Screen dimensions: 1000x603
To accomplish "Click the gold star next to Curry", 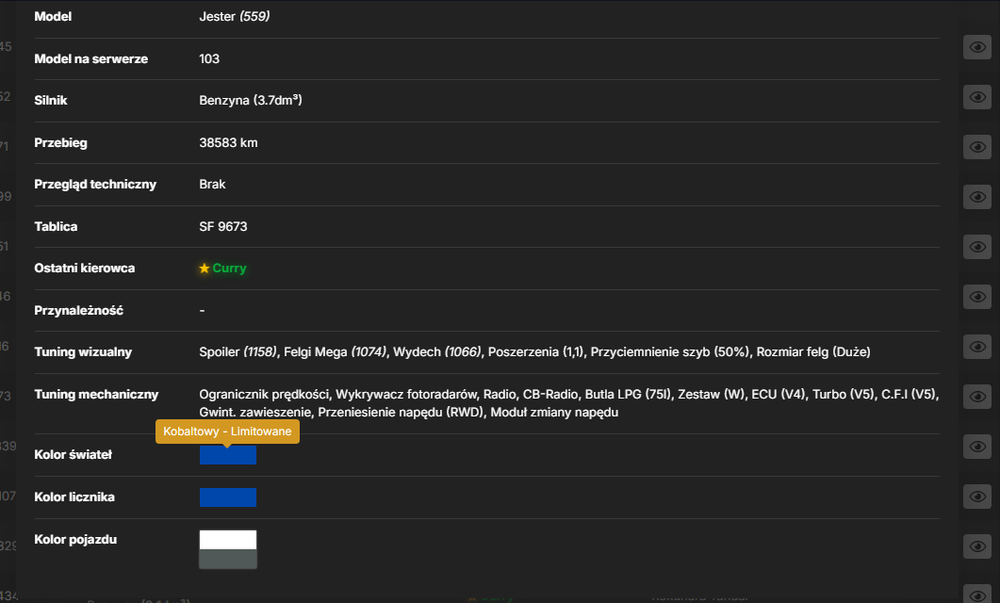I will click(x=204, y=268).
